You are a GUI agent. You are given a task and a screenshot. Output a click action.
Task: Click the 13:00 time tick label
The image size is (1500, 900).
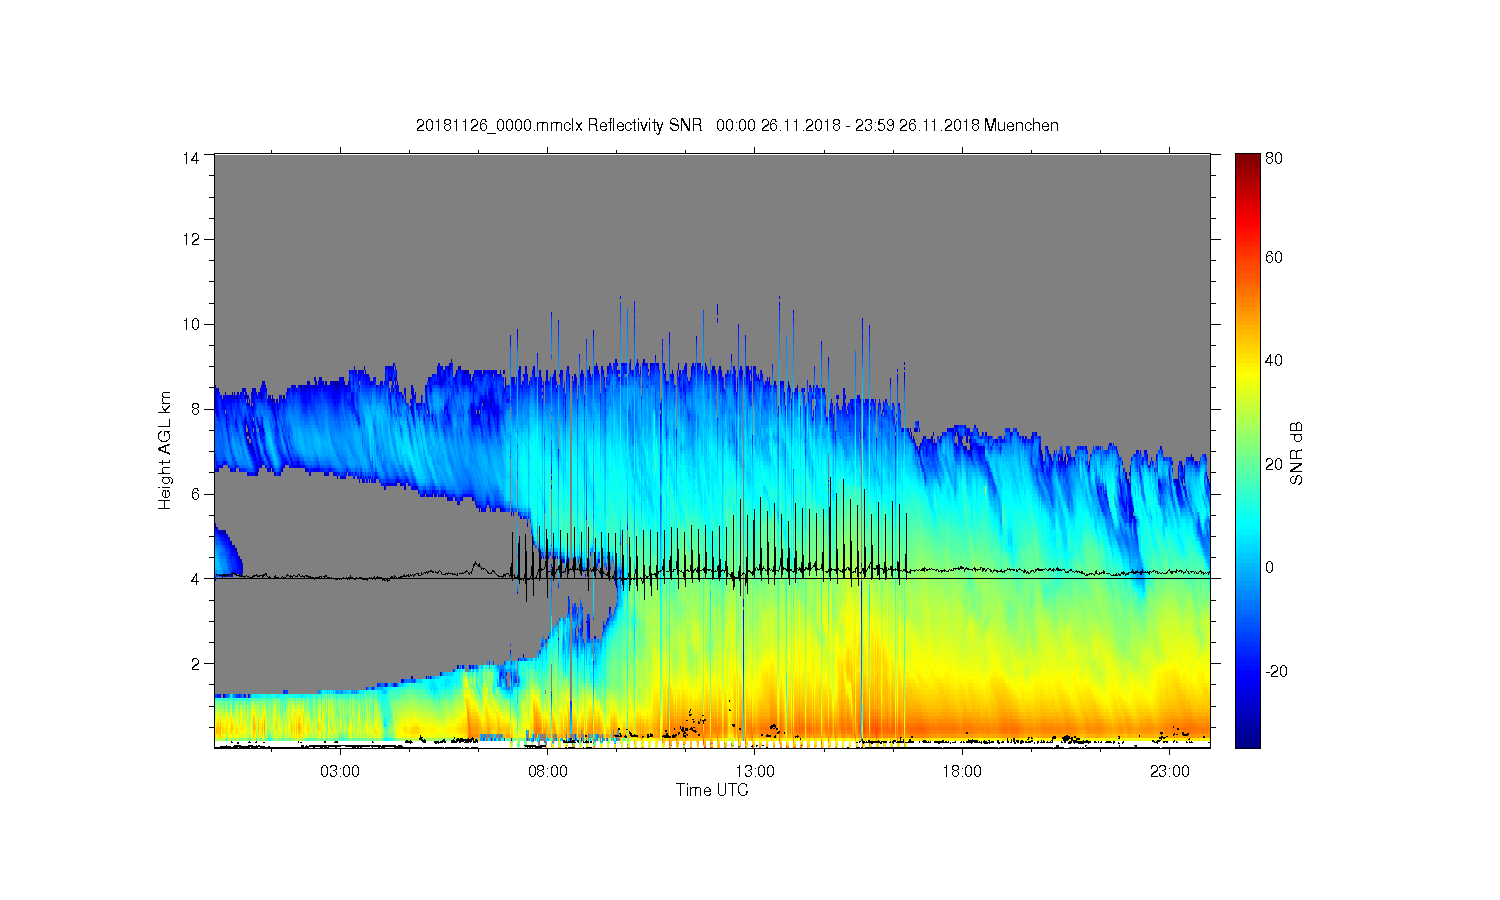755,772
